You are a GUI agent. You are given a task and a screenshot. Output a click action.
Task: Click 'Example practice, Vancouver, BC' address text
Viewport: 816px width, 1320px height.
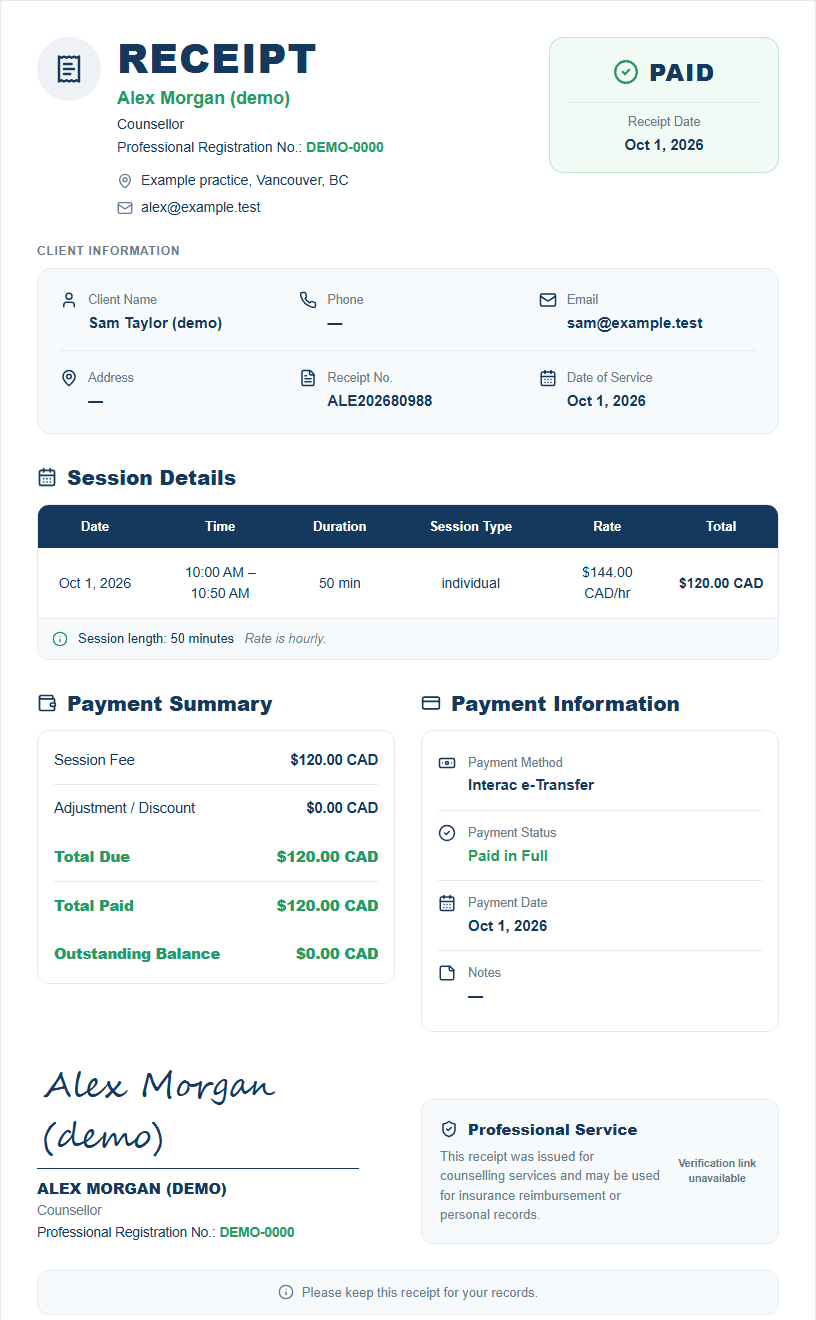[x=245, y=181]
